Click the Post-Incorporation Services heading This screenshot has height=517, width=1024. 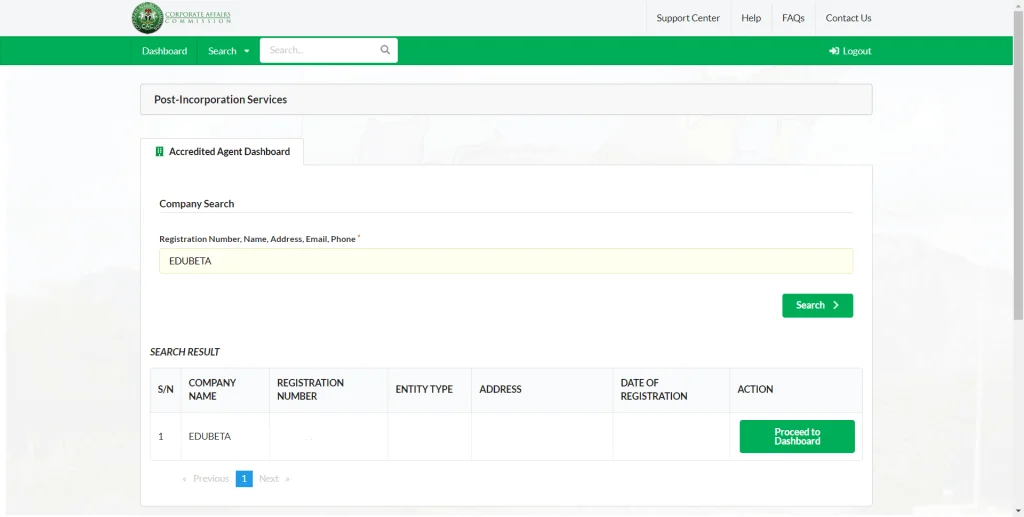pyautogui.click(x=221, y=100)
